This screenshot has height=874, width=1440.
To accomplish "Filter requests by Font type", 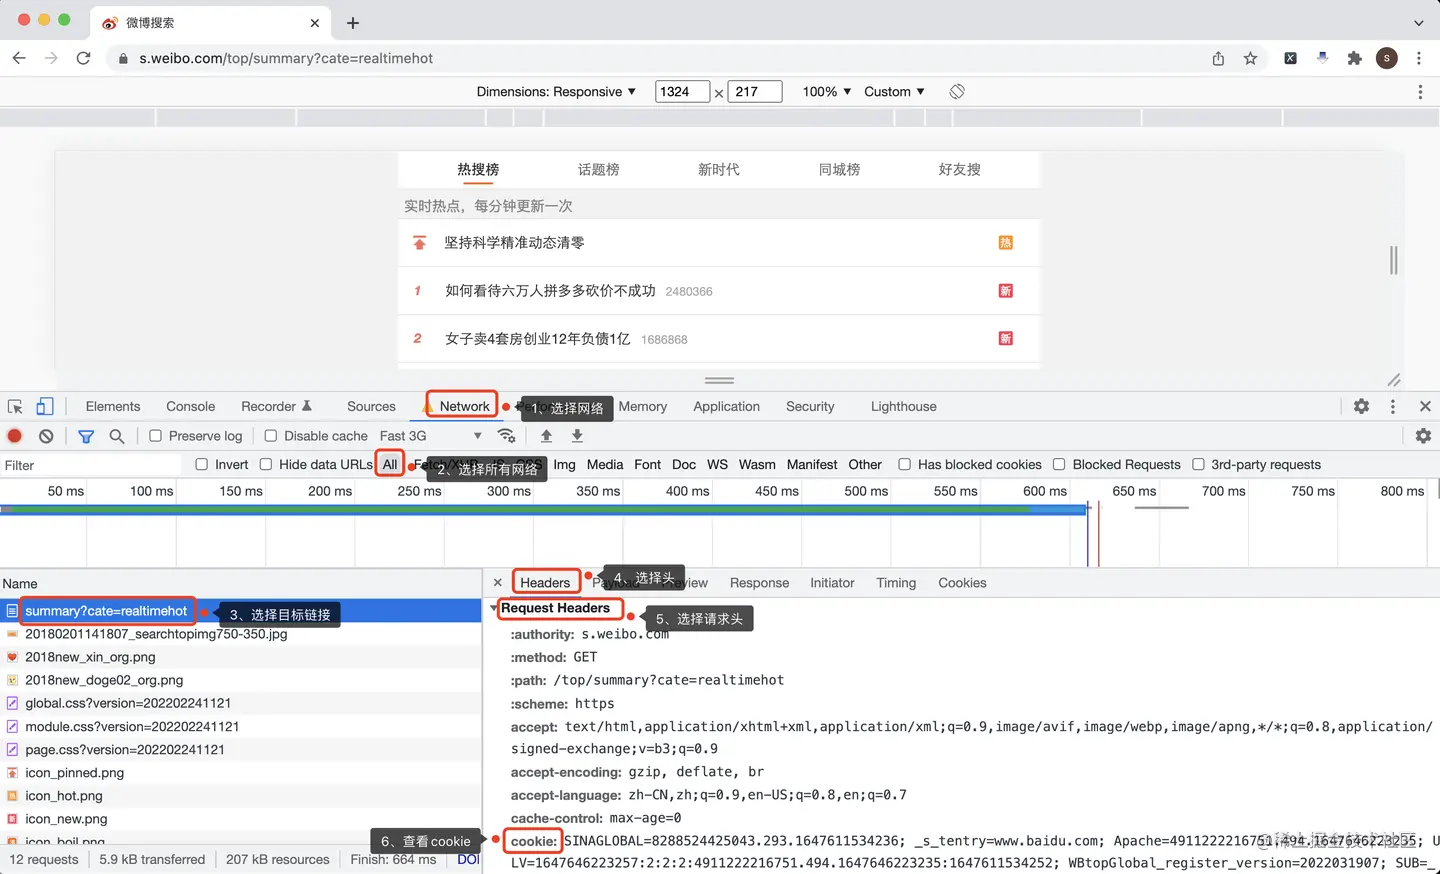I will click(648, 464).
